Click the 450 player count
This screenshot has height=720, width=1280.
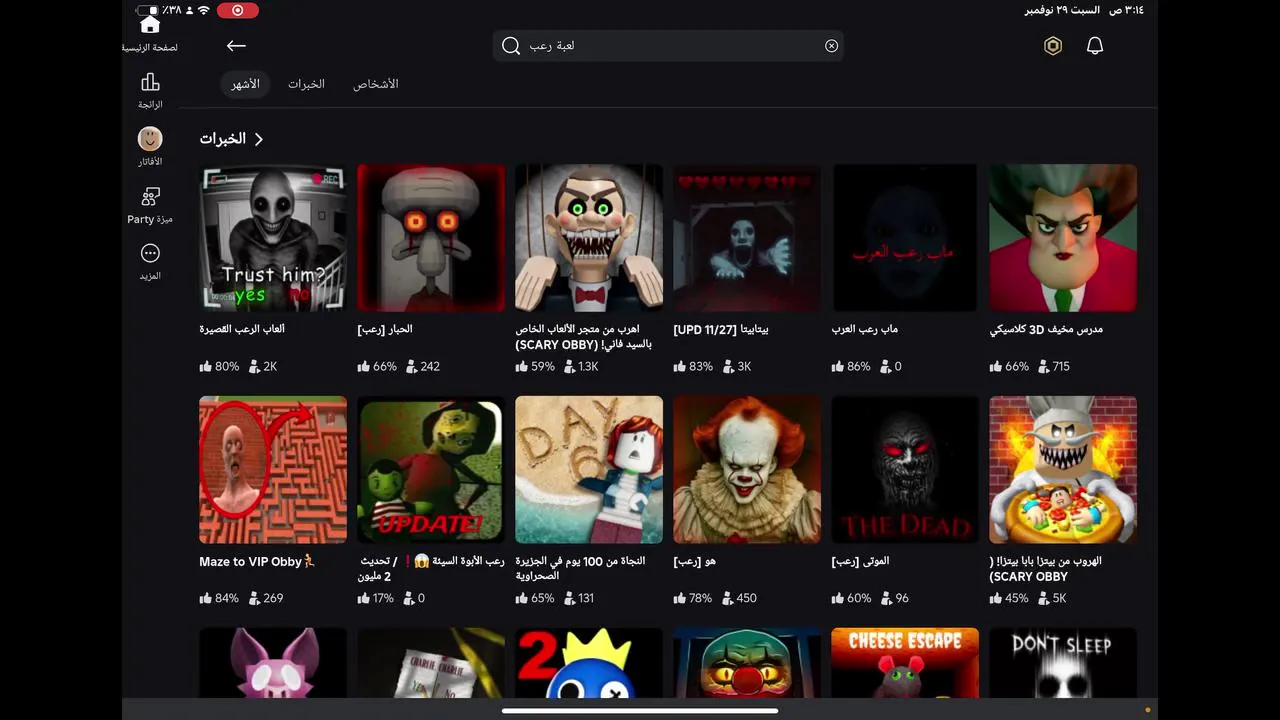pyautogui.click(x=739, y=598)
